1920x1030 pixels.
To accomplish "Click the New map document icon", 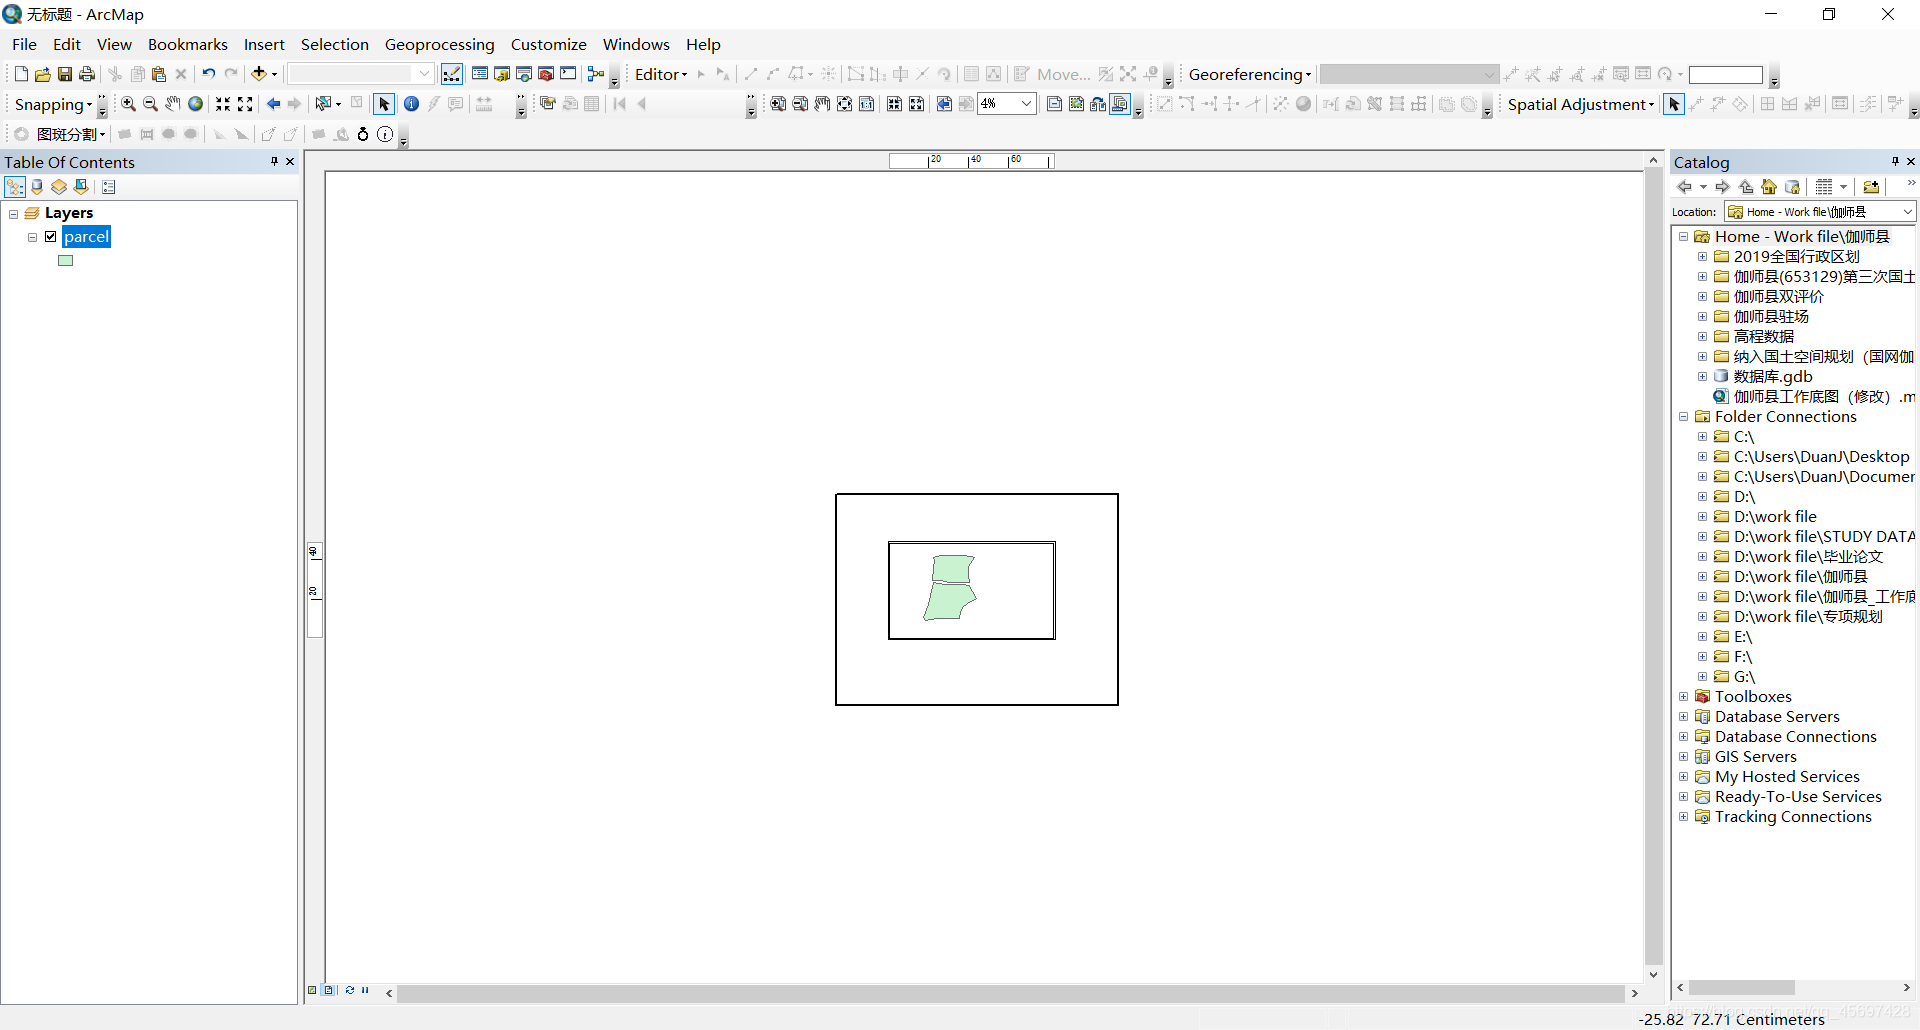I will click(x=21, y=74).
